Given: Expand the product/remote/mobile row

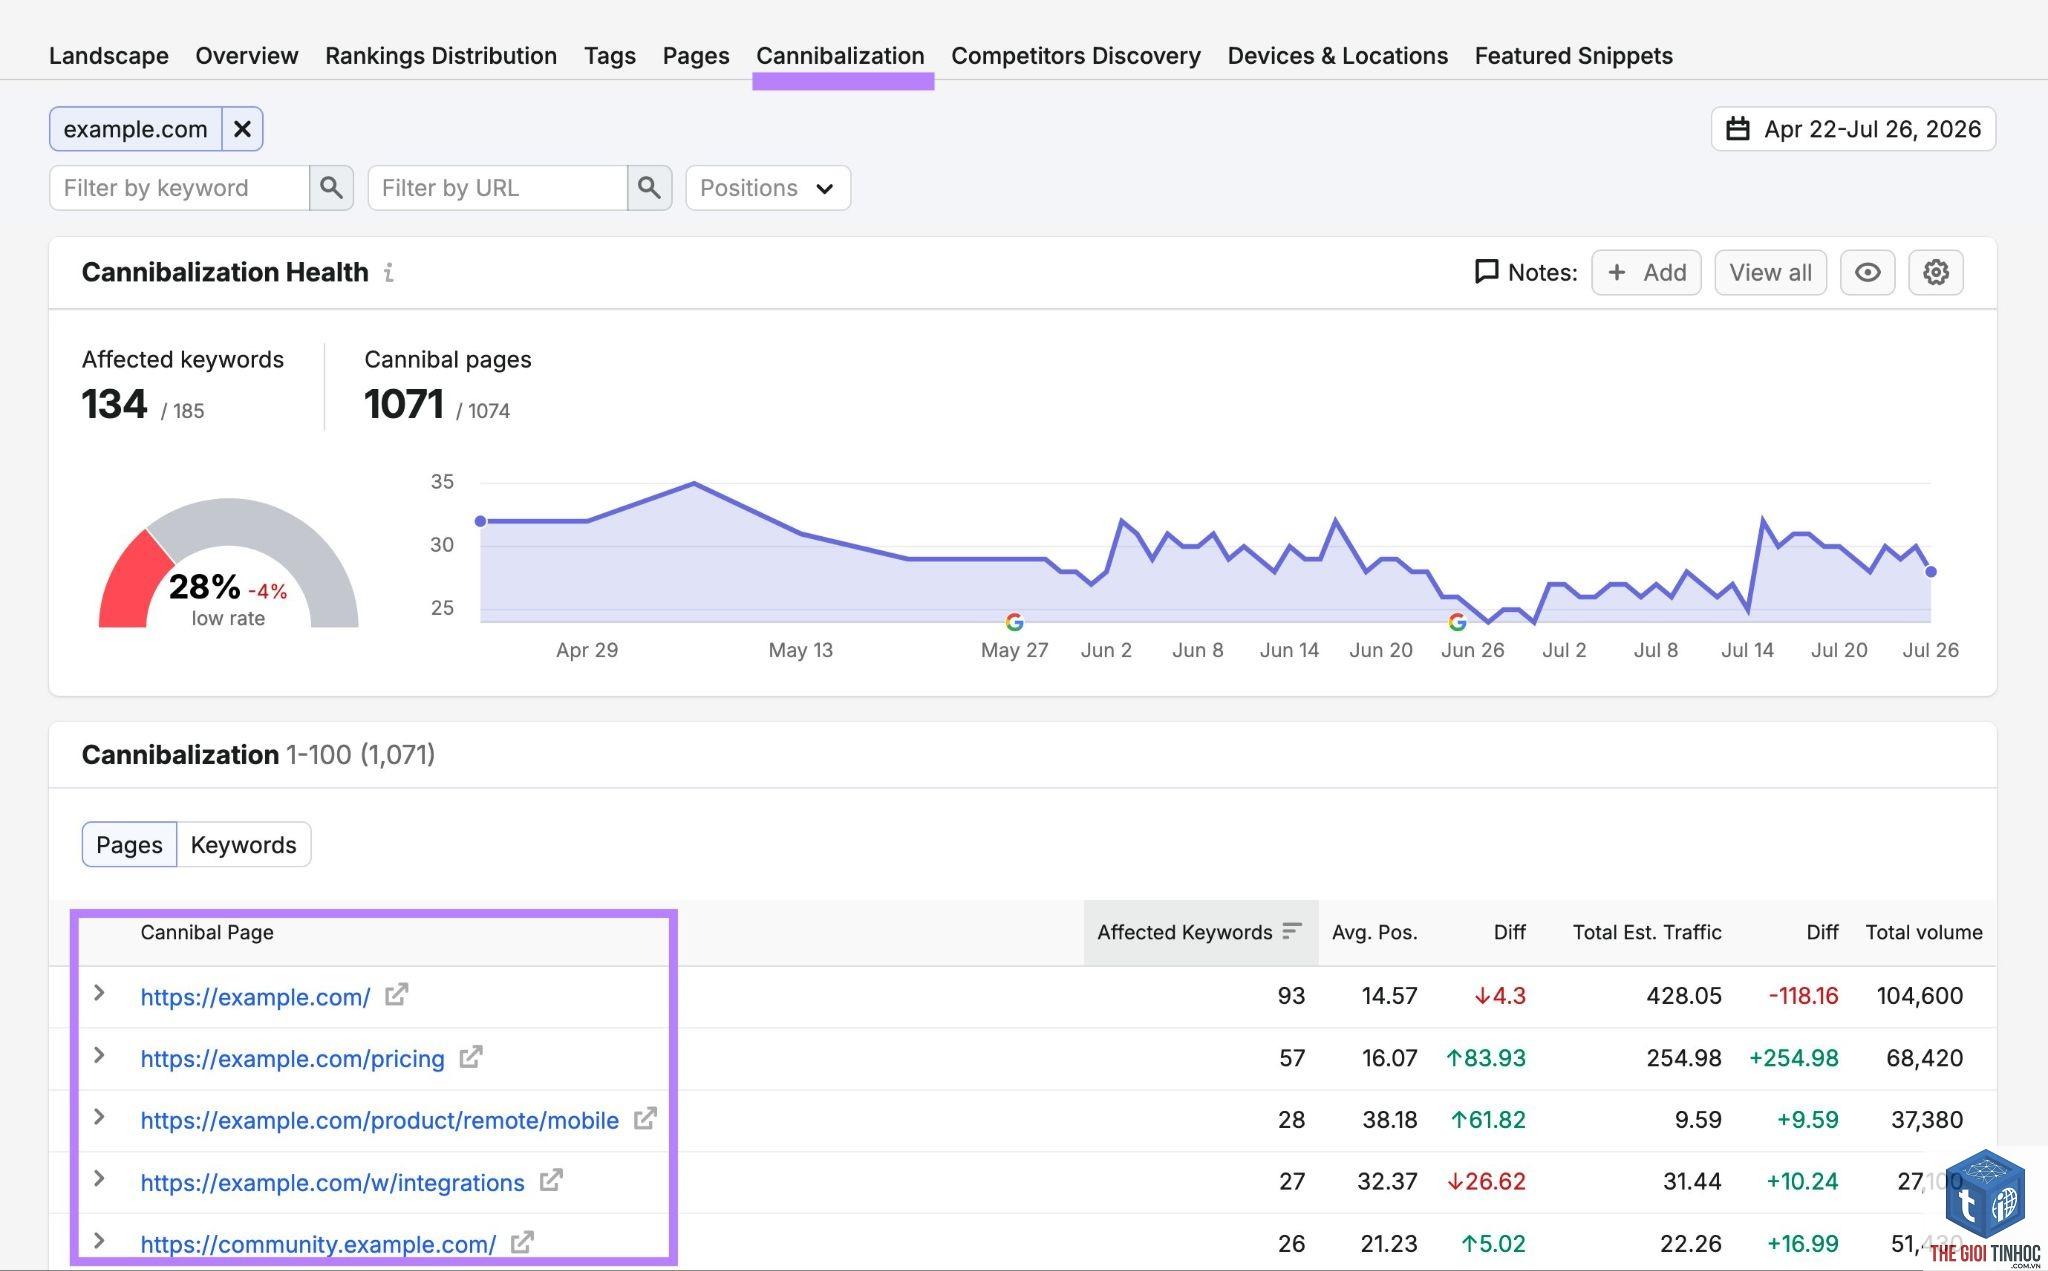Looking at the screenshot, I should click(99, 1117).
